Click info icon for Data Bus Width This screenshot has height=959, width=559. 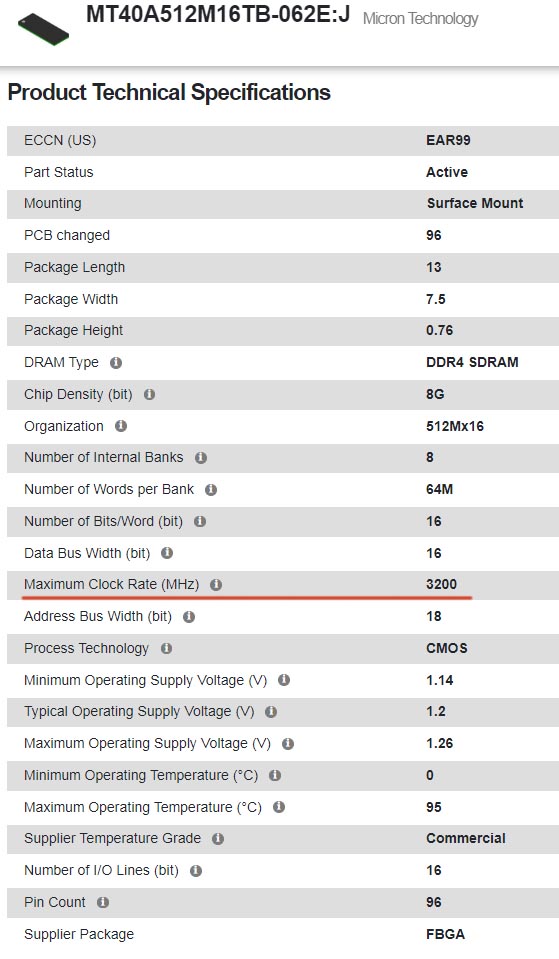pyautogui.click(x=167, y=553)
